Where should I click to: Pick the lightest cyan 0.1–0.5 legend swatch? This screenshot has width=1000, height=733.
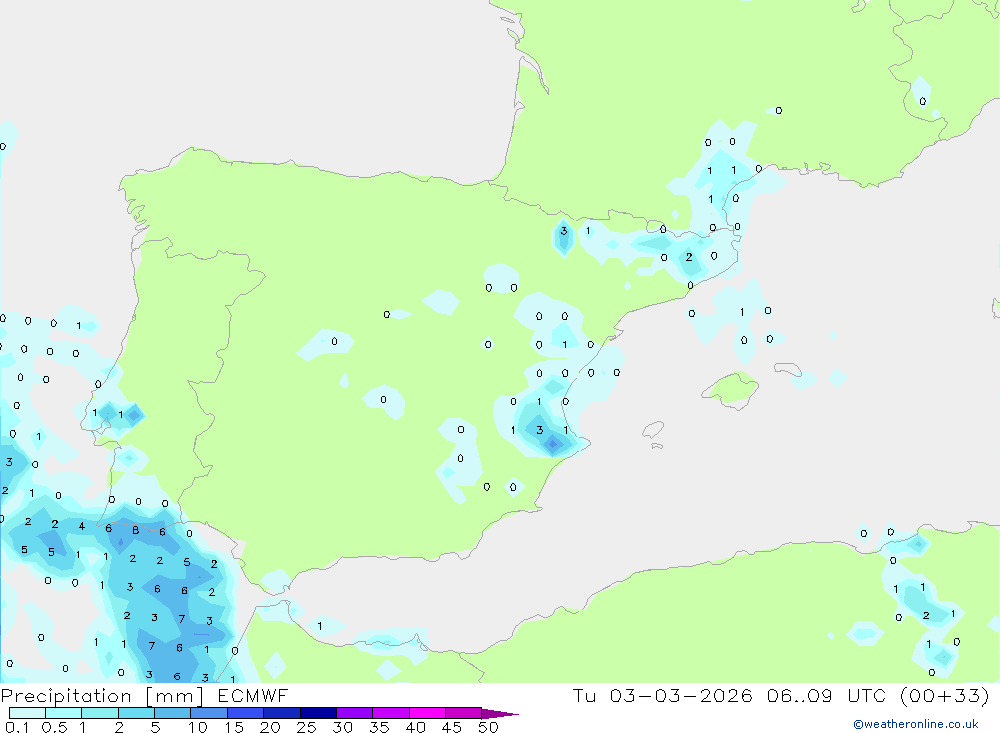click(27, 713)
